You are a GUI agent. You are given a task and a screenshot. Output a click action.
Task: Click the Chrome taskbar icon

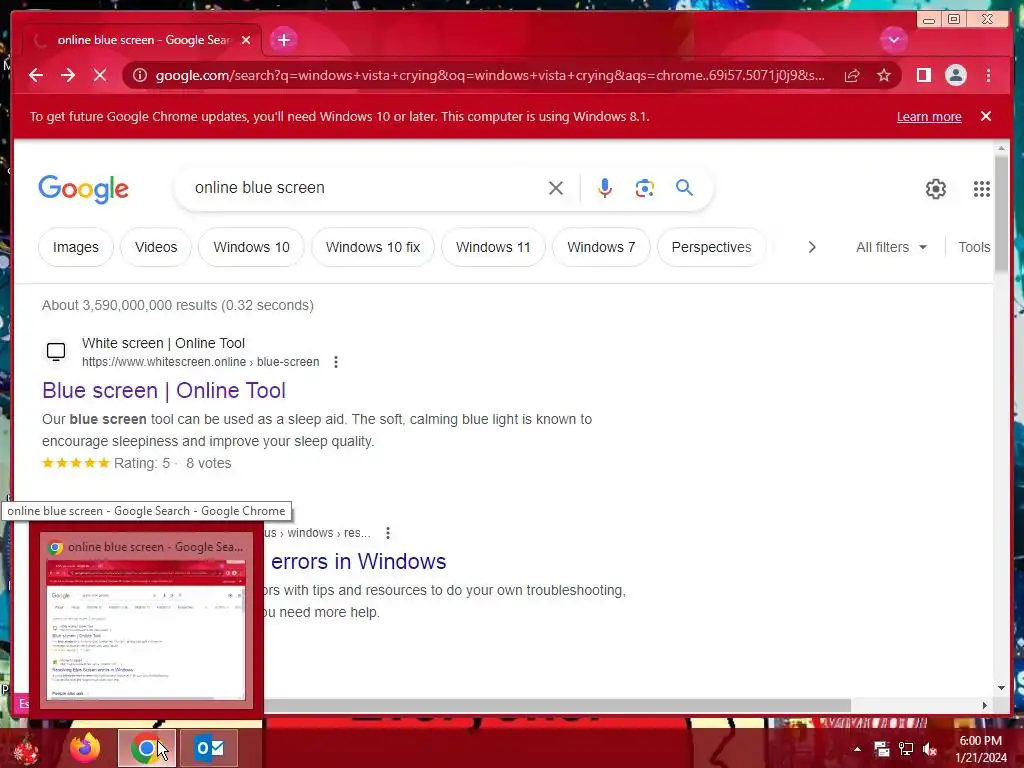146,748
